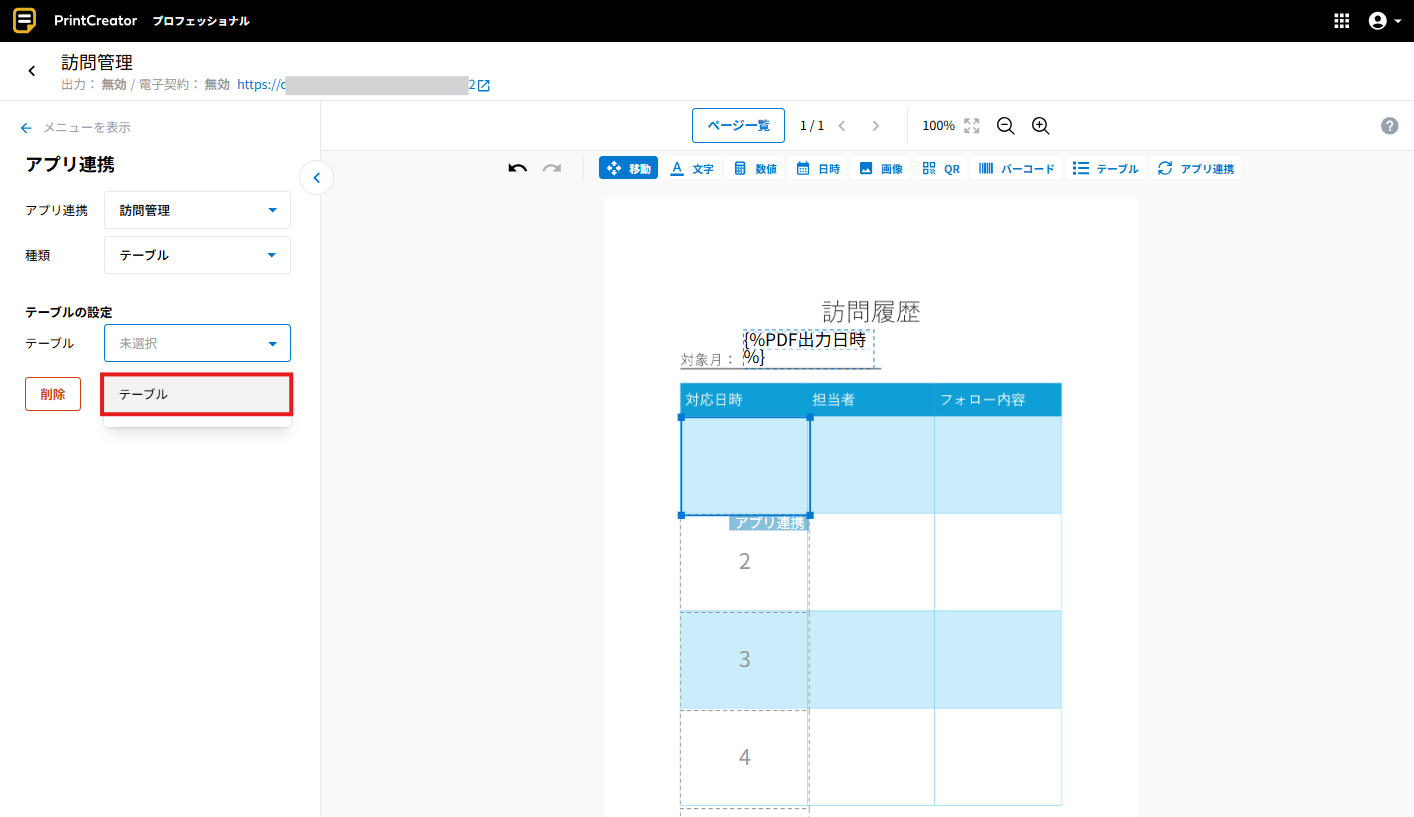Open the ページ一覧 page list
The width and height of the screenshot is (1414, 817).
point(738,126)
